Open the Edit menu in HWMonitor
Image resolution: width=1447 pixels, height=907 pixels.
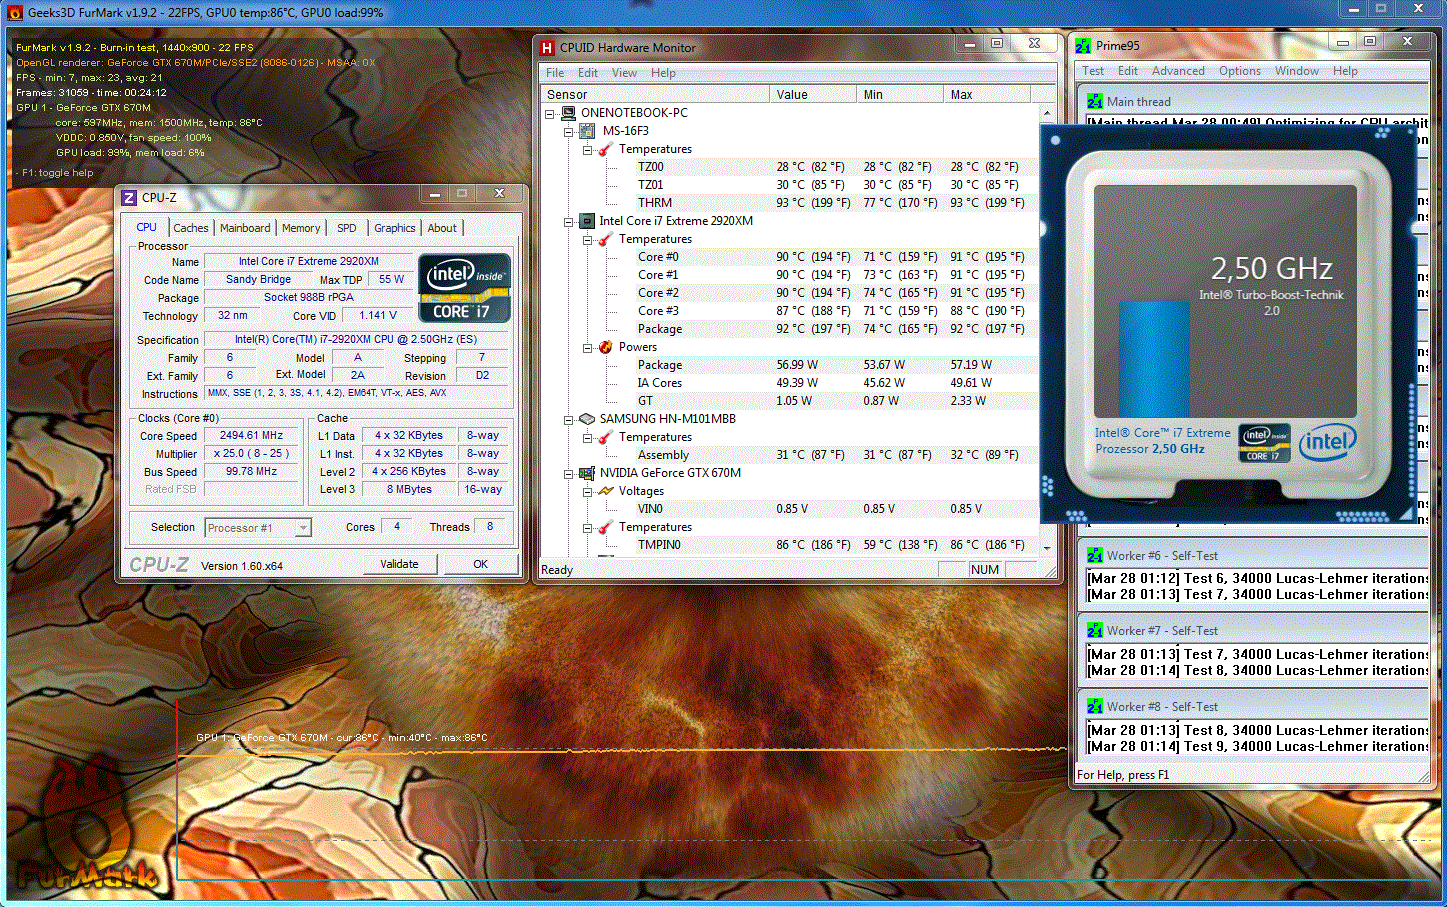click(x=588, y=73)
